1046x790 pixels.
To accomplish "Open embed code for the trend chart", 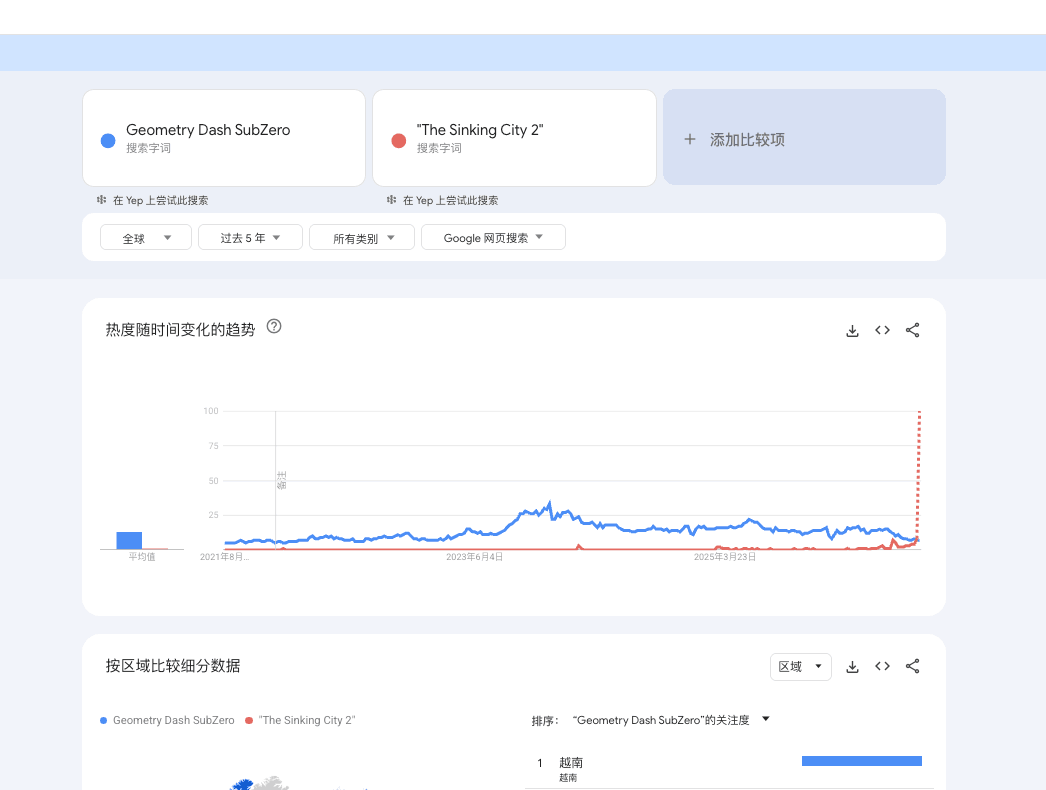I will point(882,330).
